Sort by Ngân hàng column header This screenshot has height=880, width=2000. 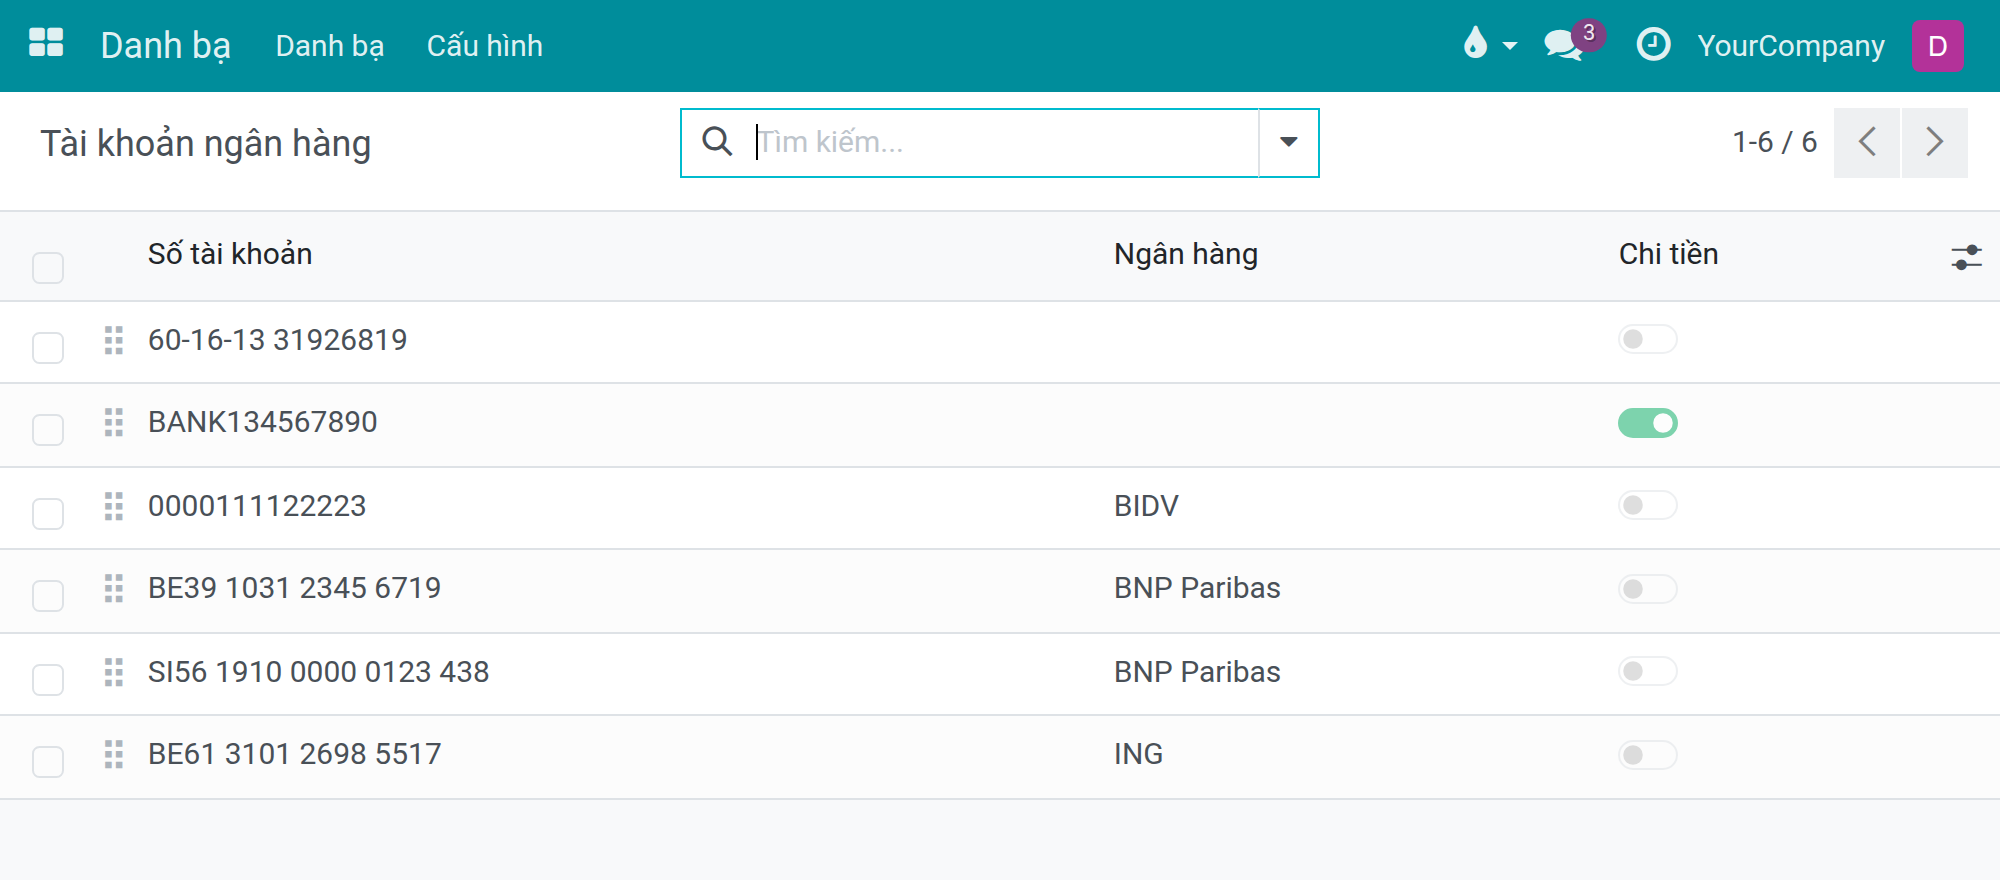[1186, 254]
